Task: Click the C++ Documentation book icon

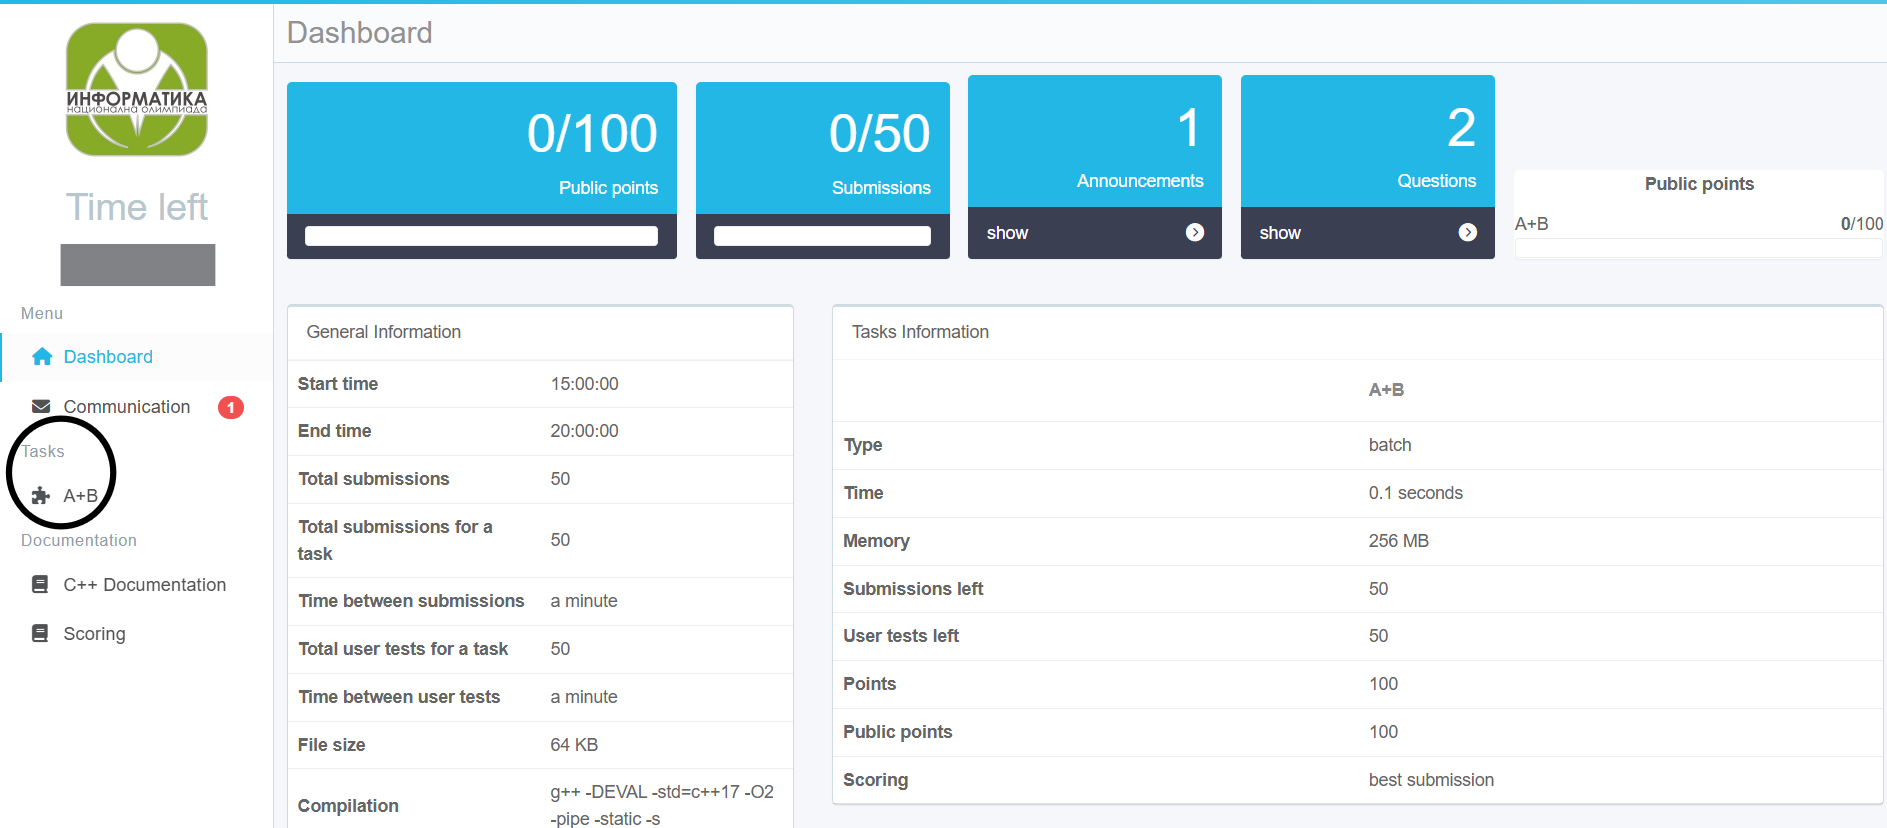Action: click(40, 585)
